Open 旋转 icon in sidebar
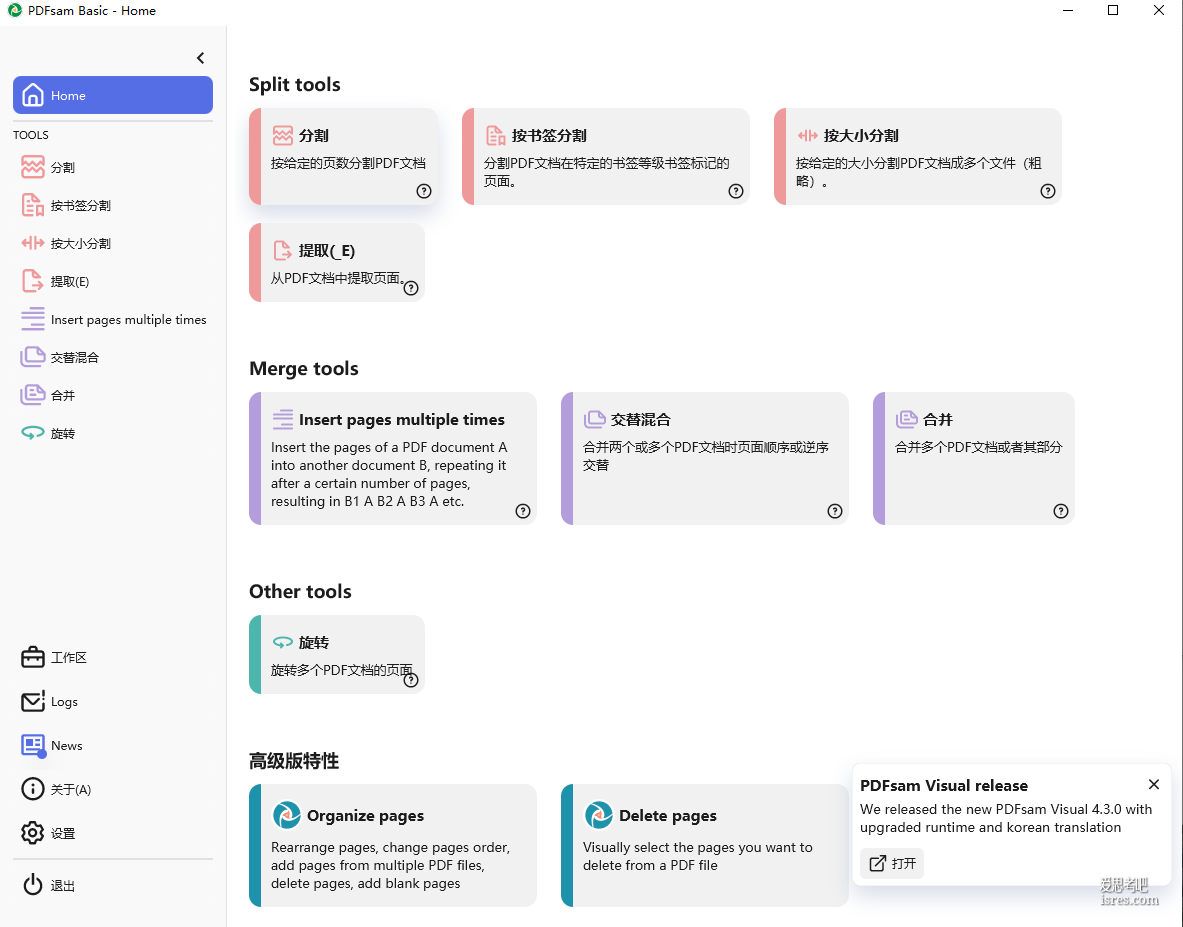Image resolution: width=1183 pixels, height=927 pixels. tap(32, 433)
